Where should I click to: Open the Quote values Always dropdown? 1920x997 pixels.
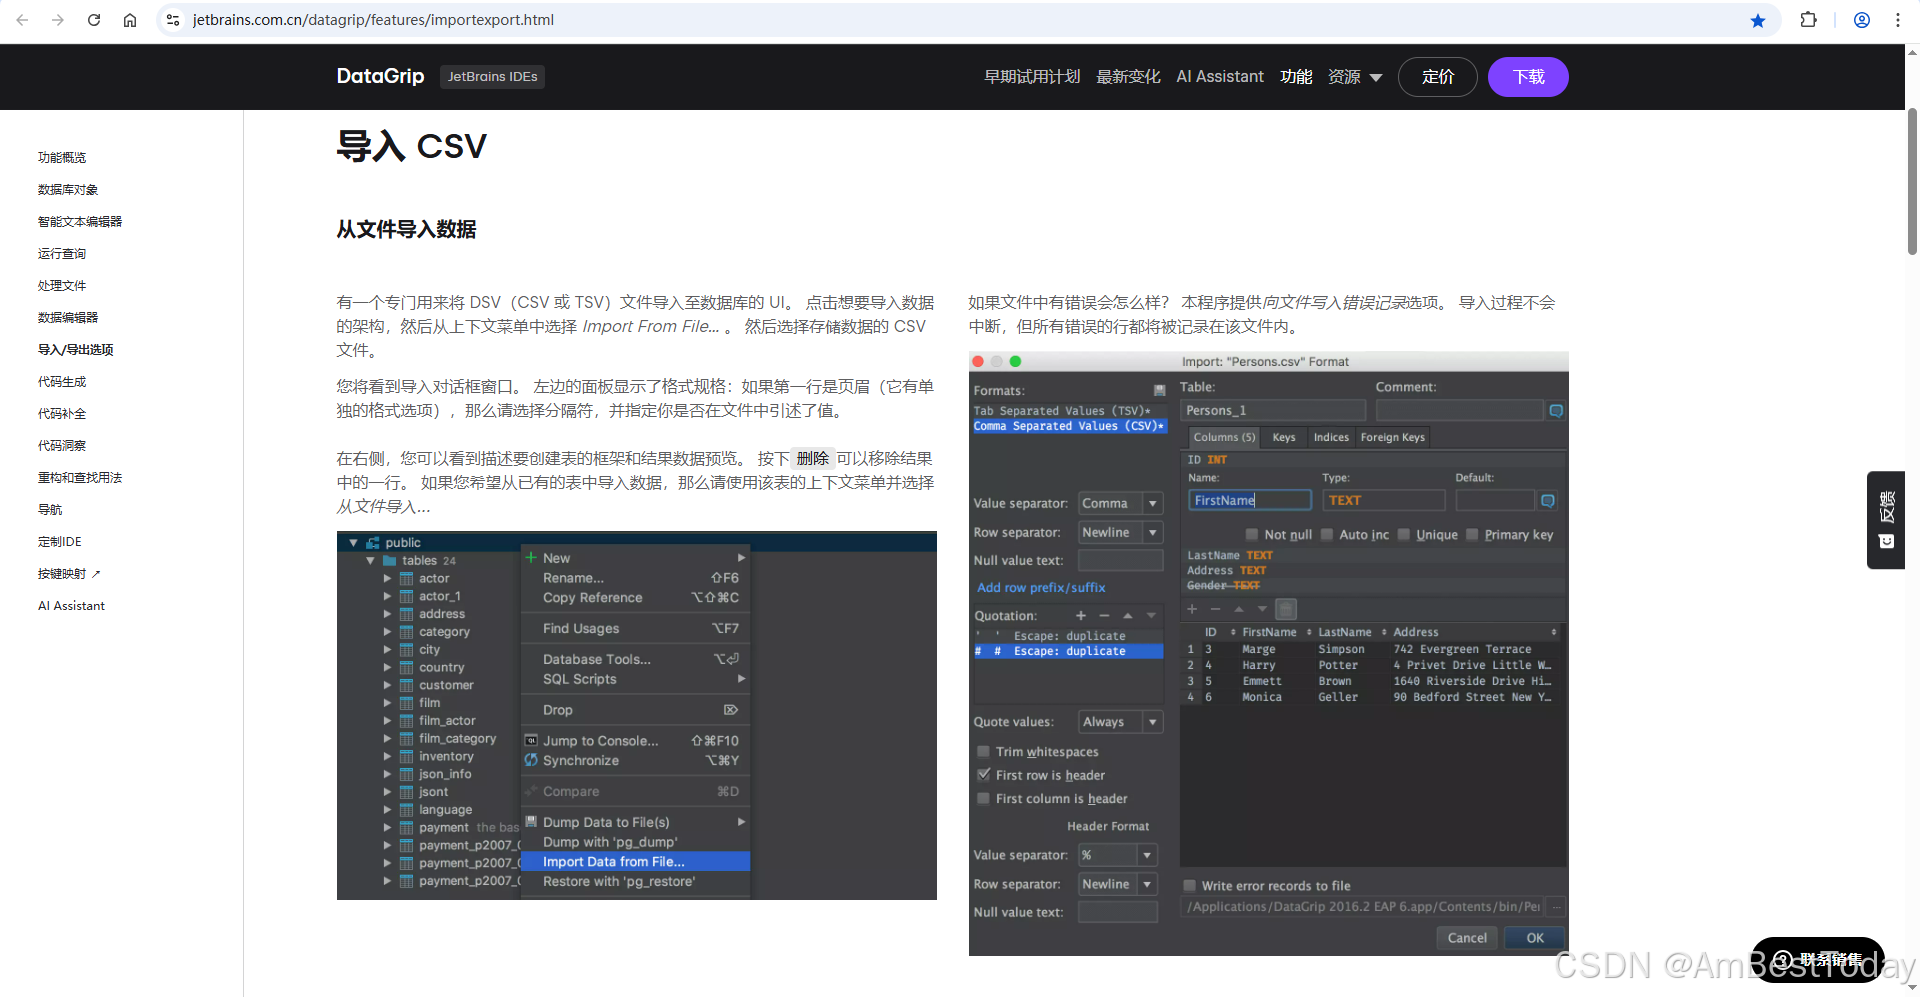tap(1120, 722)
